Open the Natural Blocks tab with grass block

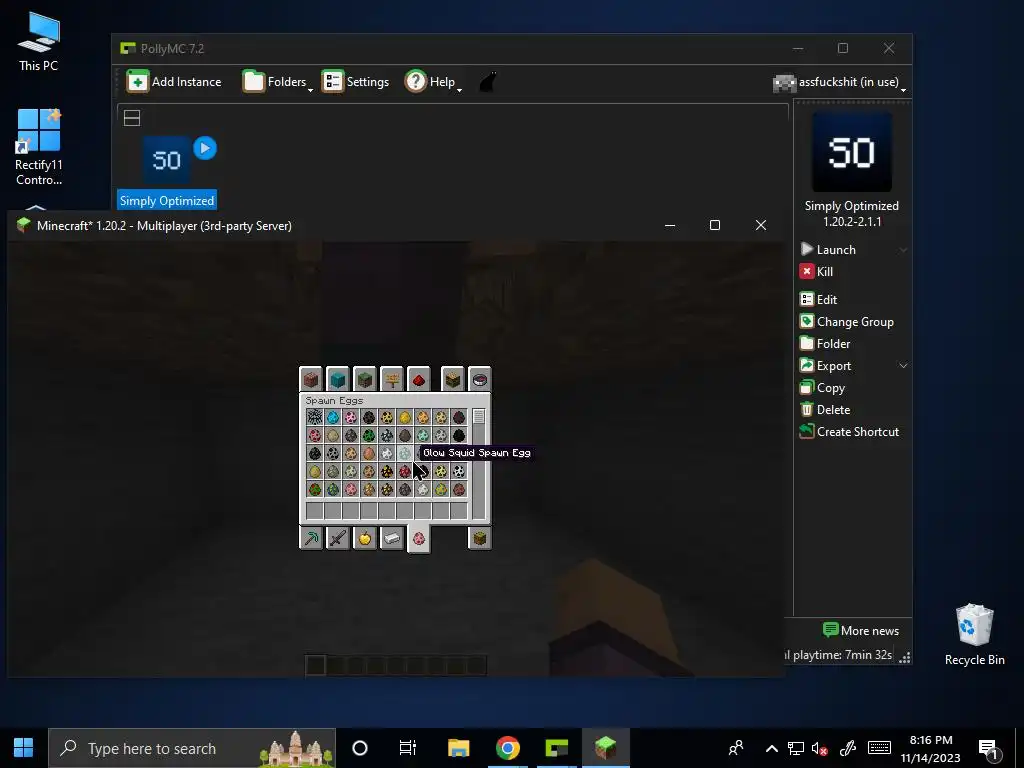click(365, 379)
